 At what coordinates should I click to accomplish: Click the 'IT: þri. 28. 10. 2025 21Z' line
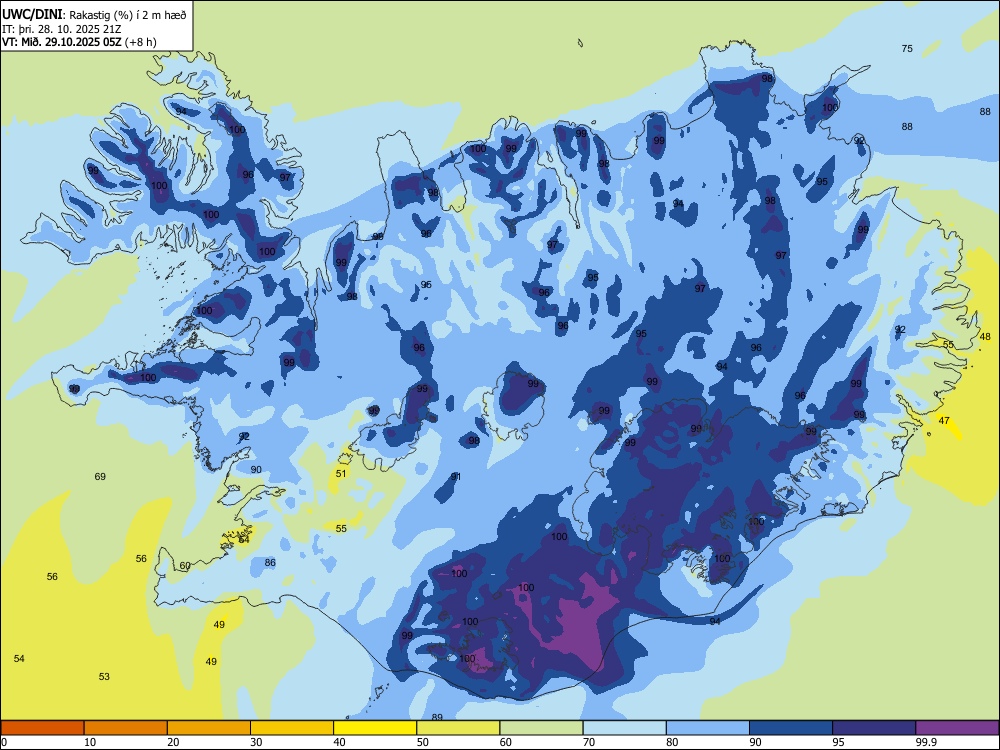[61, 29]
